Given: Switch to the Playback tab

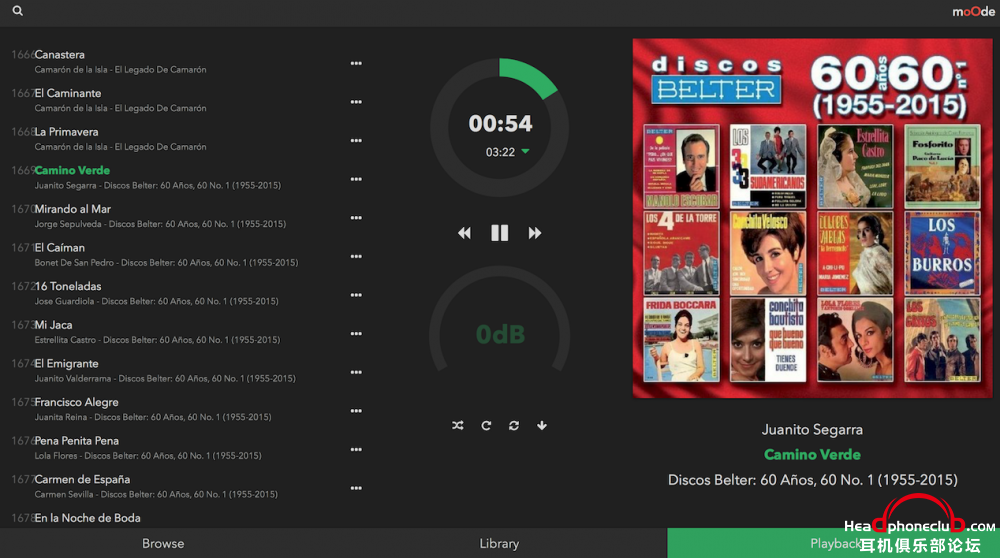Looking at the screenshot, I should pyautogui.click(x=834, y=543).
